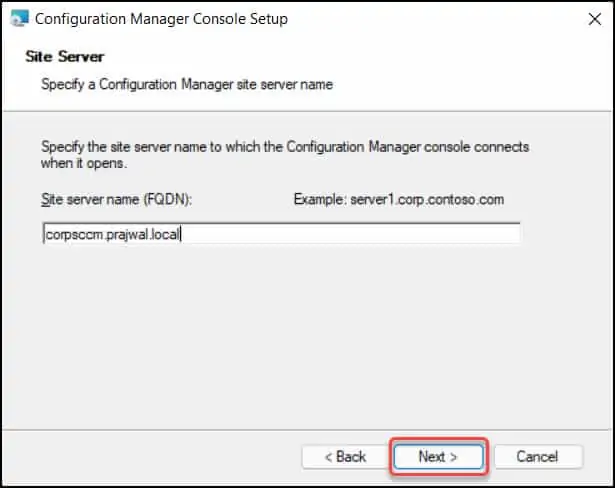Click the Configuration Manager setup title icon
The width and height of the screenshot is (615, 488).
pos(20,18)
